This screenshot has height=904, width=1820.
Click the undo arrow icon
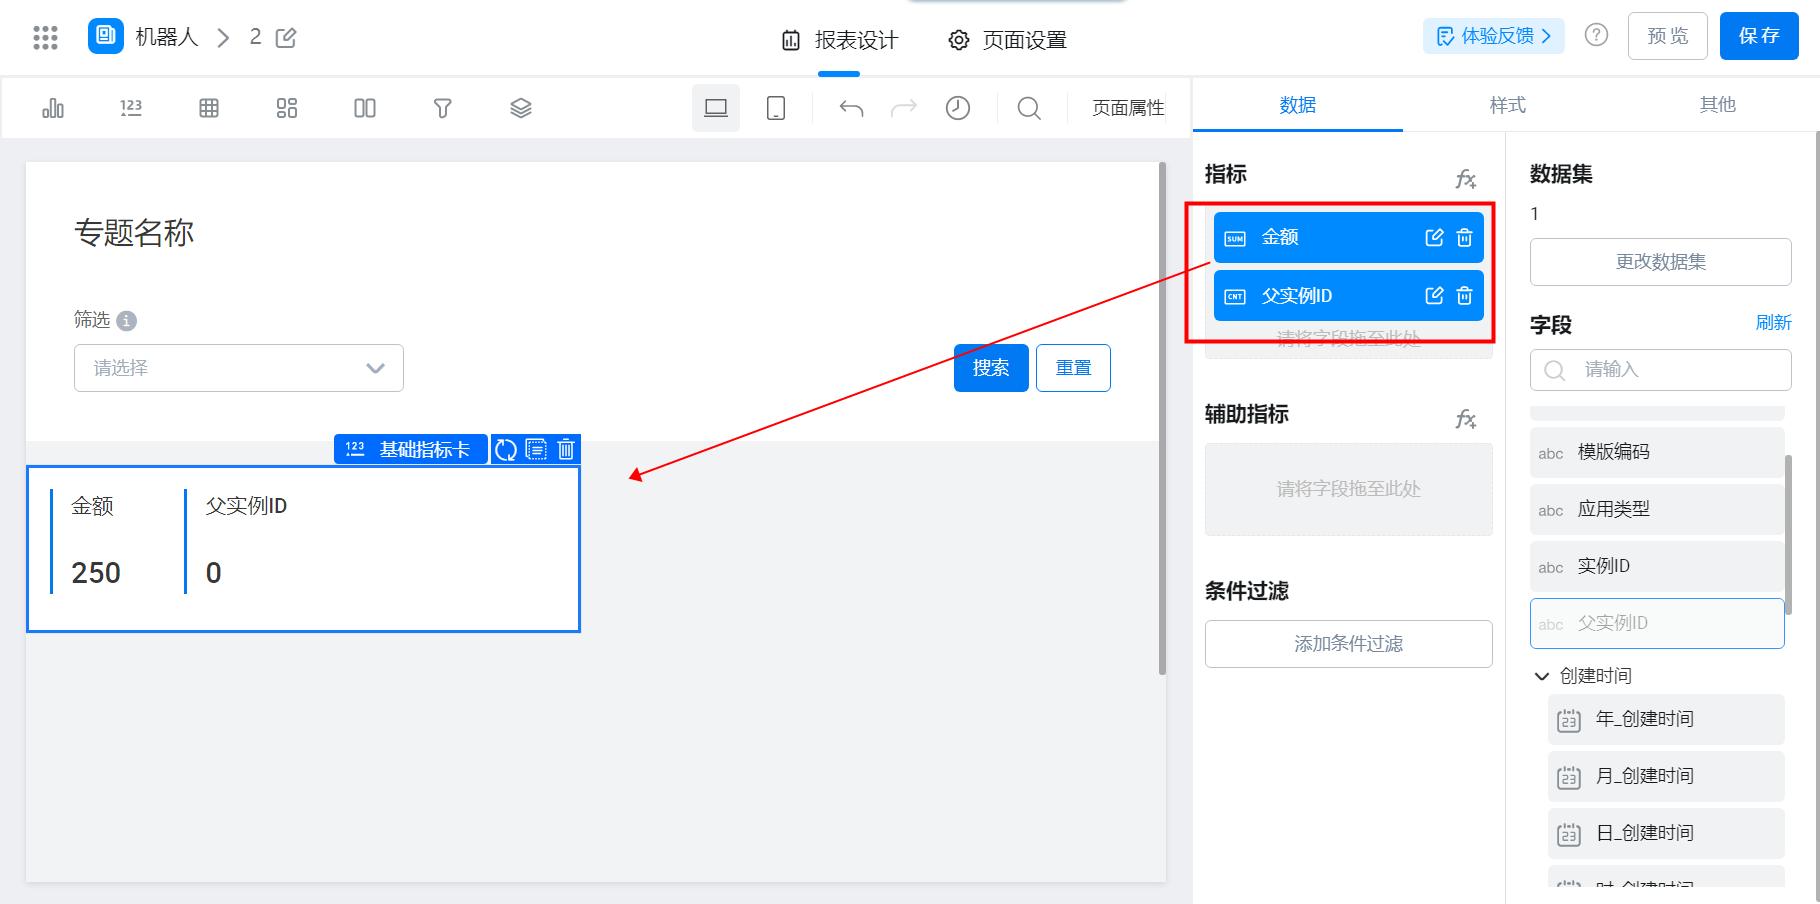(851, 108)
